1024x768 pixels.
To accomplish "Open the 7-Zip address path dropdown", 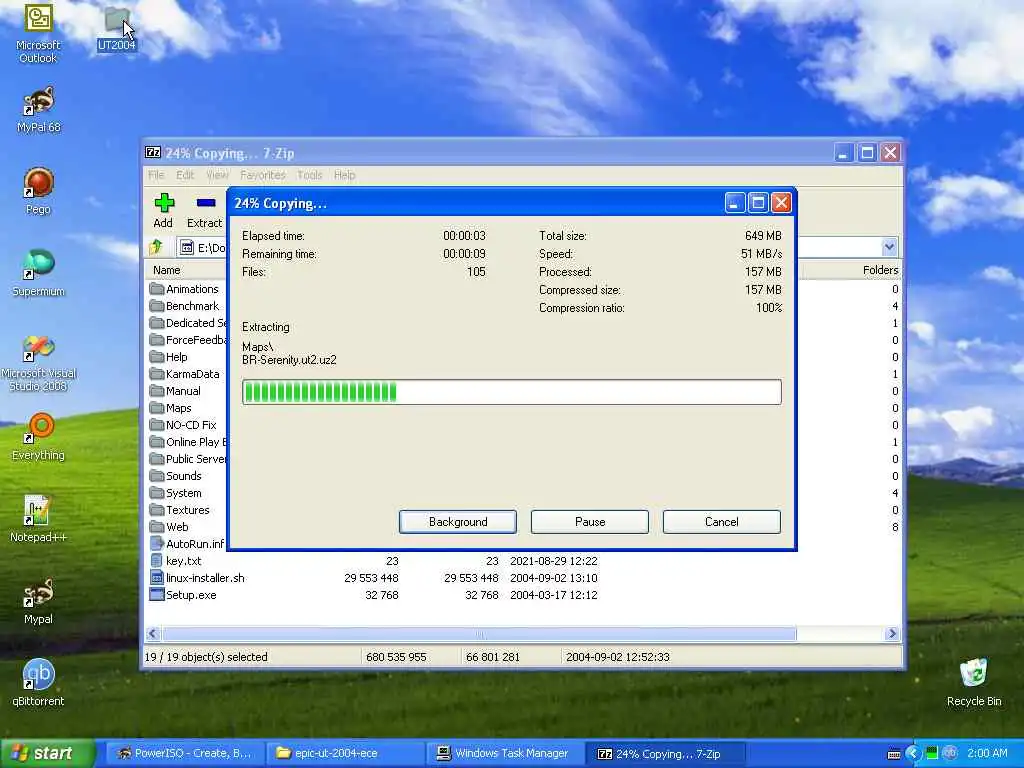I will click(889, 247).
